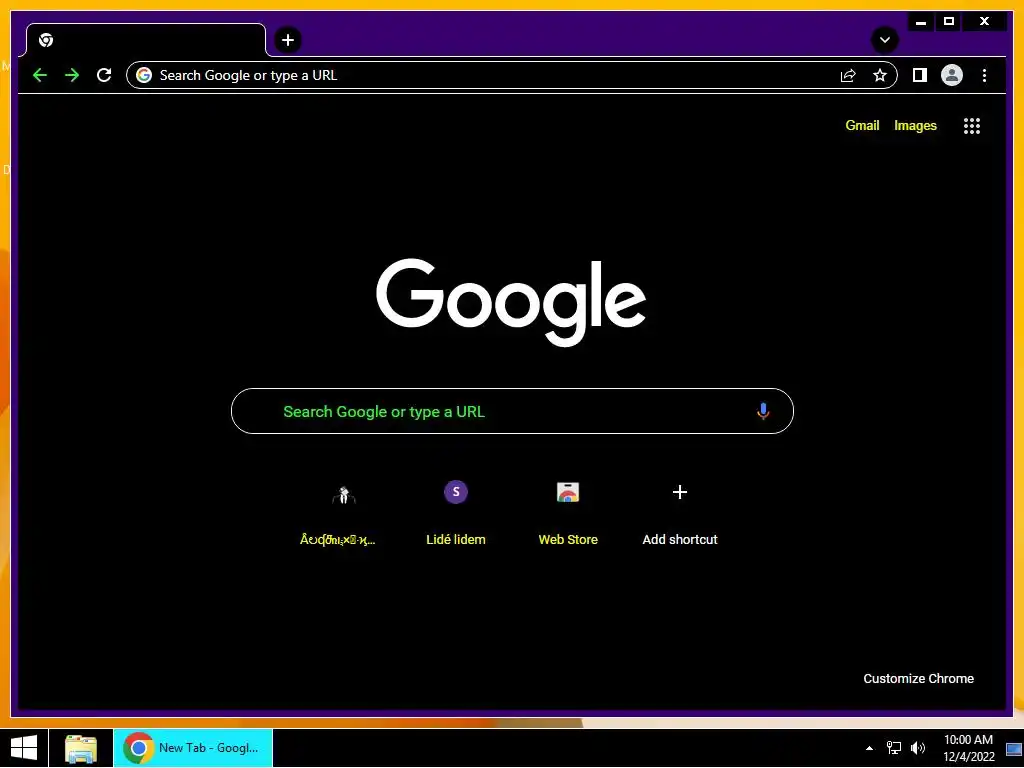Open the Web Store shortcut
Image resolution: width=1024 pixels, height=768 pixels.
(568, 512)
